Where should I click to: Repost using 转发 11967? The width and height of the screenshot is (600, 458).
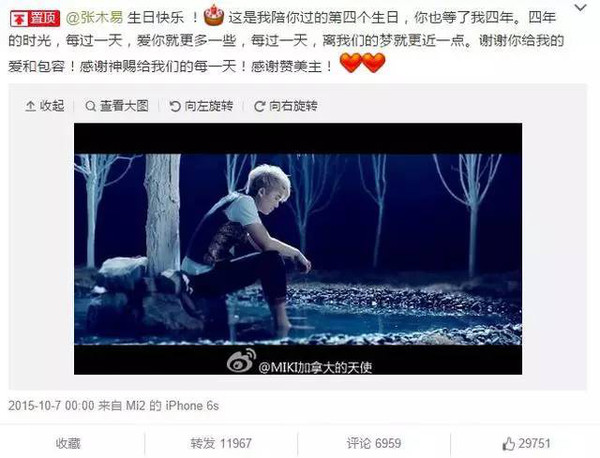coord(221,443)
